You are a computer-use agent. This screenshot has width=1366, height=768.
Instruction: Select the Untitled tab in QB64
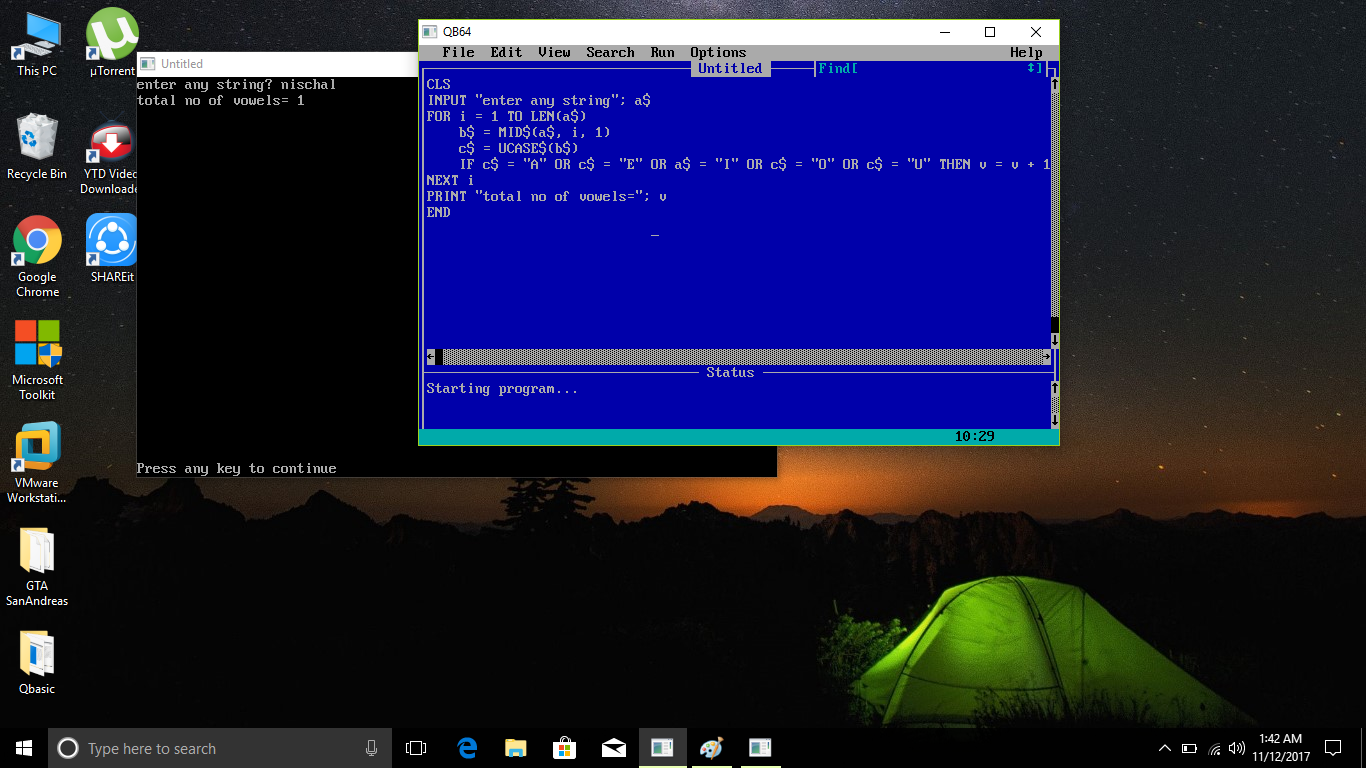coord(730,68)
